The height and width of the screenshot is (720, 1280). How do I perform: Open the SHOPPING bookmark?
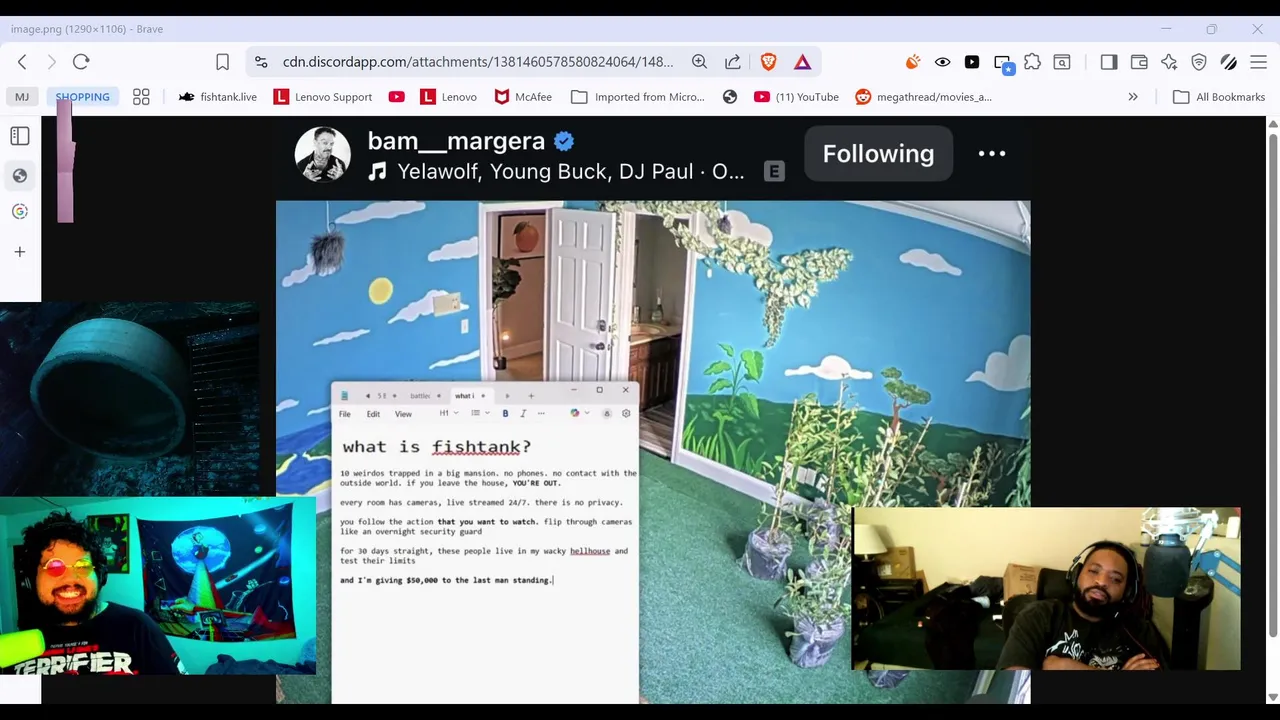82,97
